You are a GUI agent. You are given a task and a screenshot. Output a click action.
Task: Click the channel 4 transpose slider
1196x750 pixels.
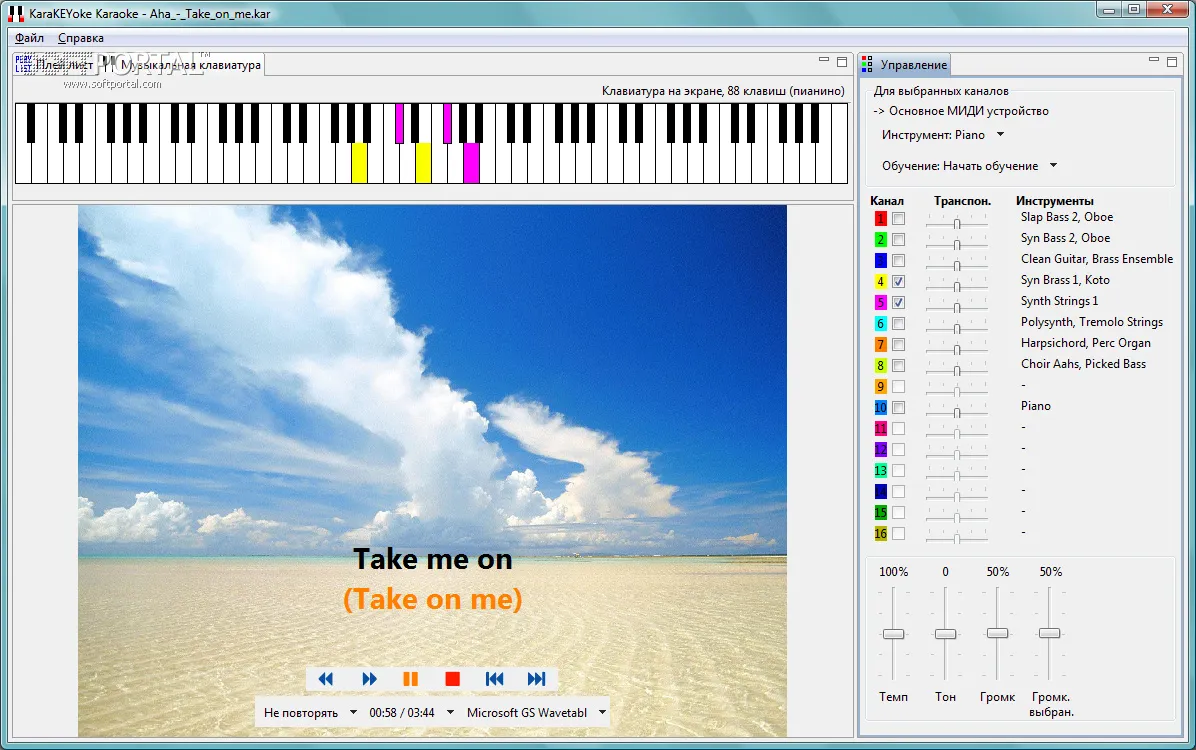click(956, 285)
